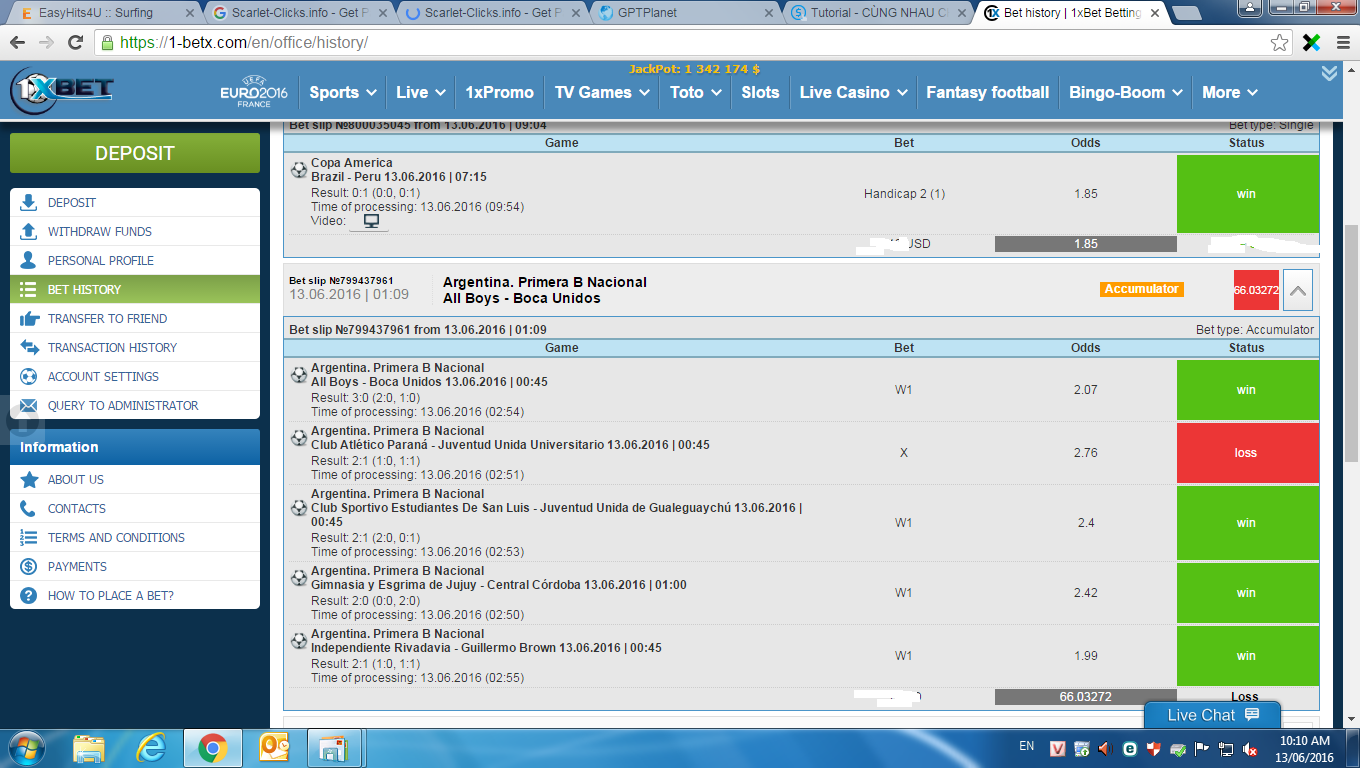
Task: Click the double chevron beside the site header
Action: pyautogui.click(x=1329, y=73)
